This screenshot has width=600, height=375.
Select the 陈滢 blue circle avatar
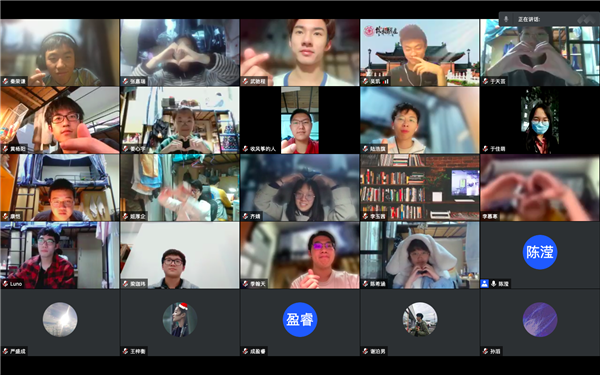[540, 252]
